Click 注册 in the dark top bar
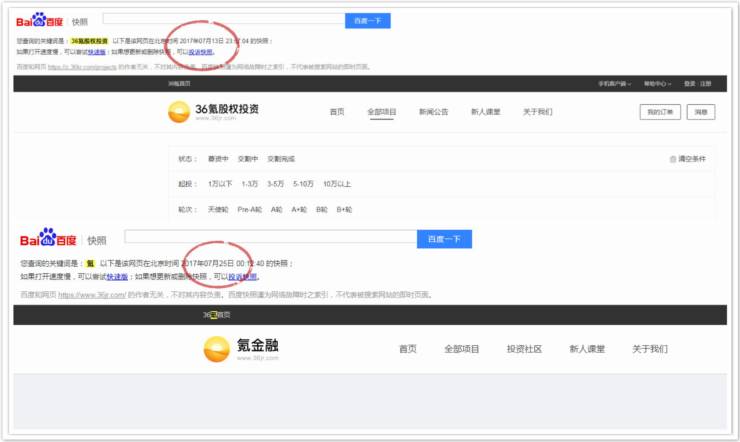The width and height of the screenshot is (740, 442). [705, 83]
